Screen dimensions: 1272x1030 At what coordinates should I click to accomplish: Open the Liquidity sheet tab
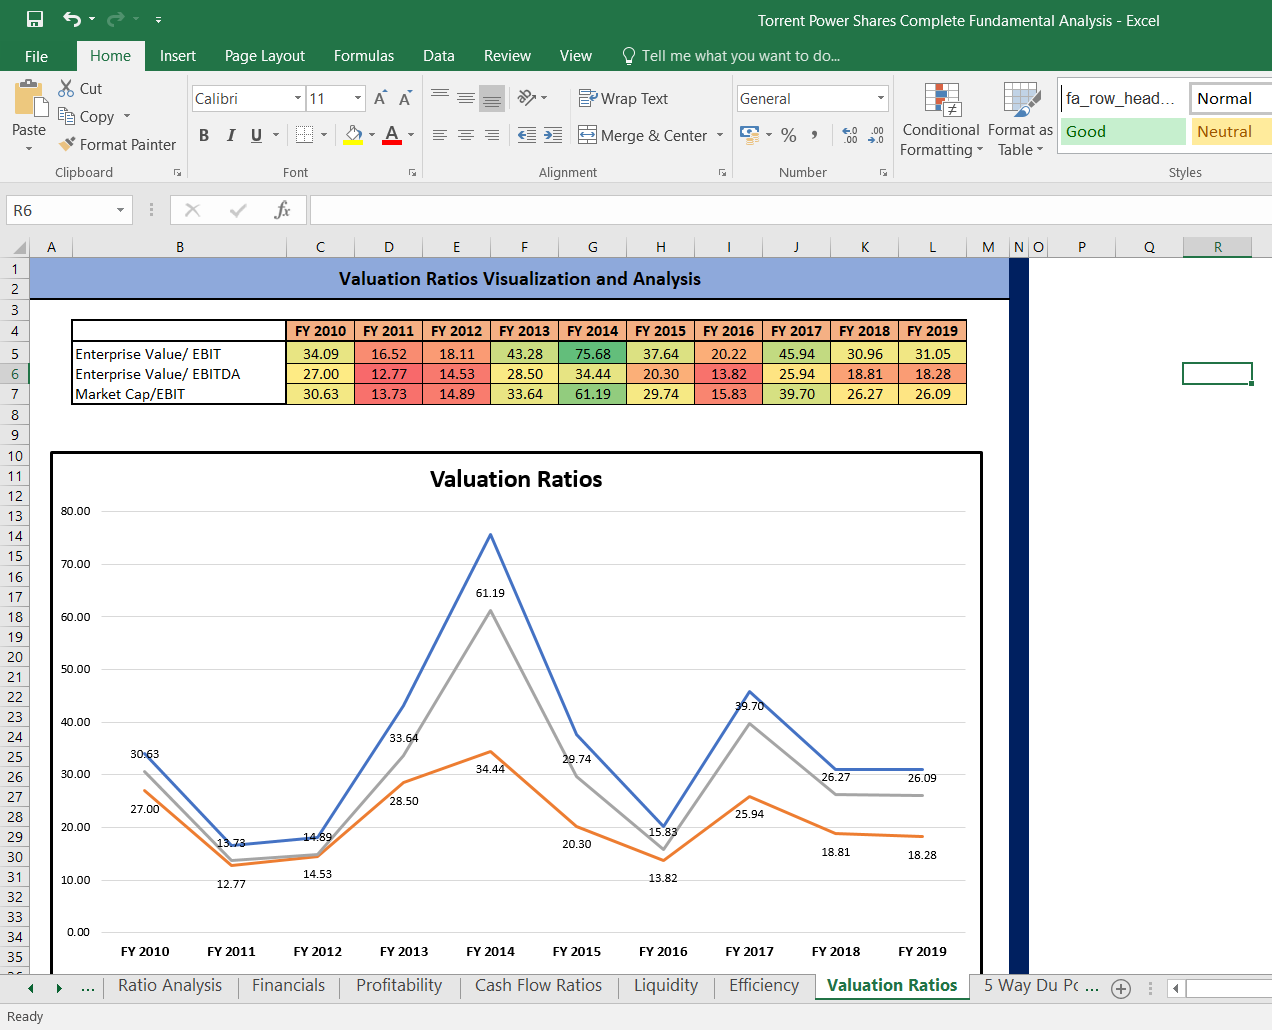[x=666, y=985]
